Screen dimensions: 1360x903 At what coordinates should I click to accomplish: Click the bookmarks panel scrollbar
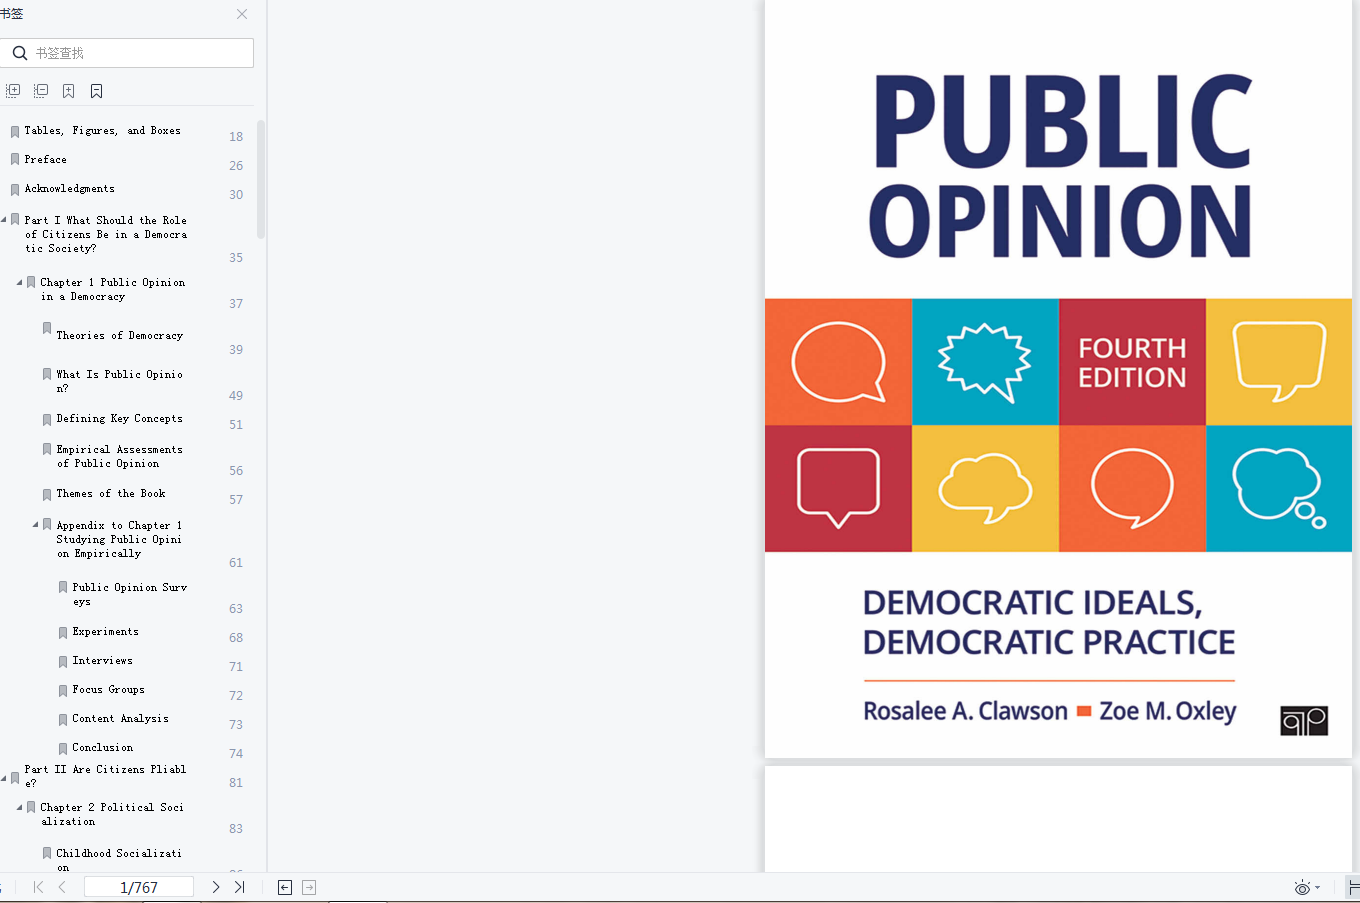[x=261, y=180]
